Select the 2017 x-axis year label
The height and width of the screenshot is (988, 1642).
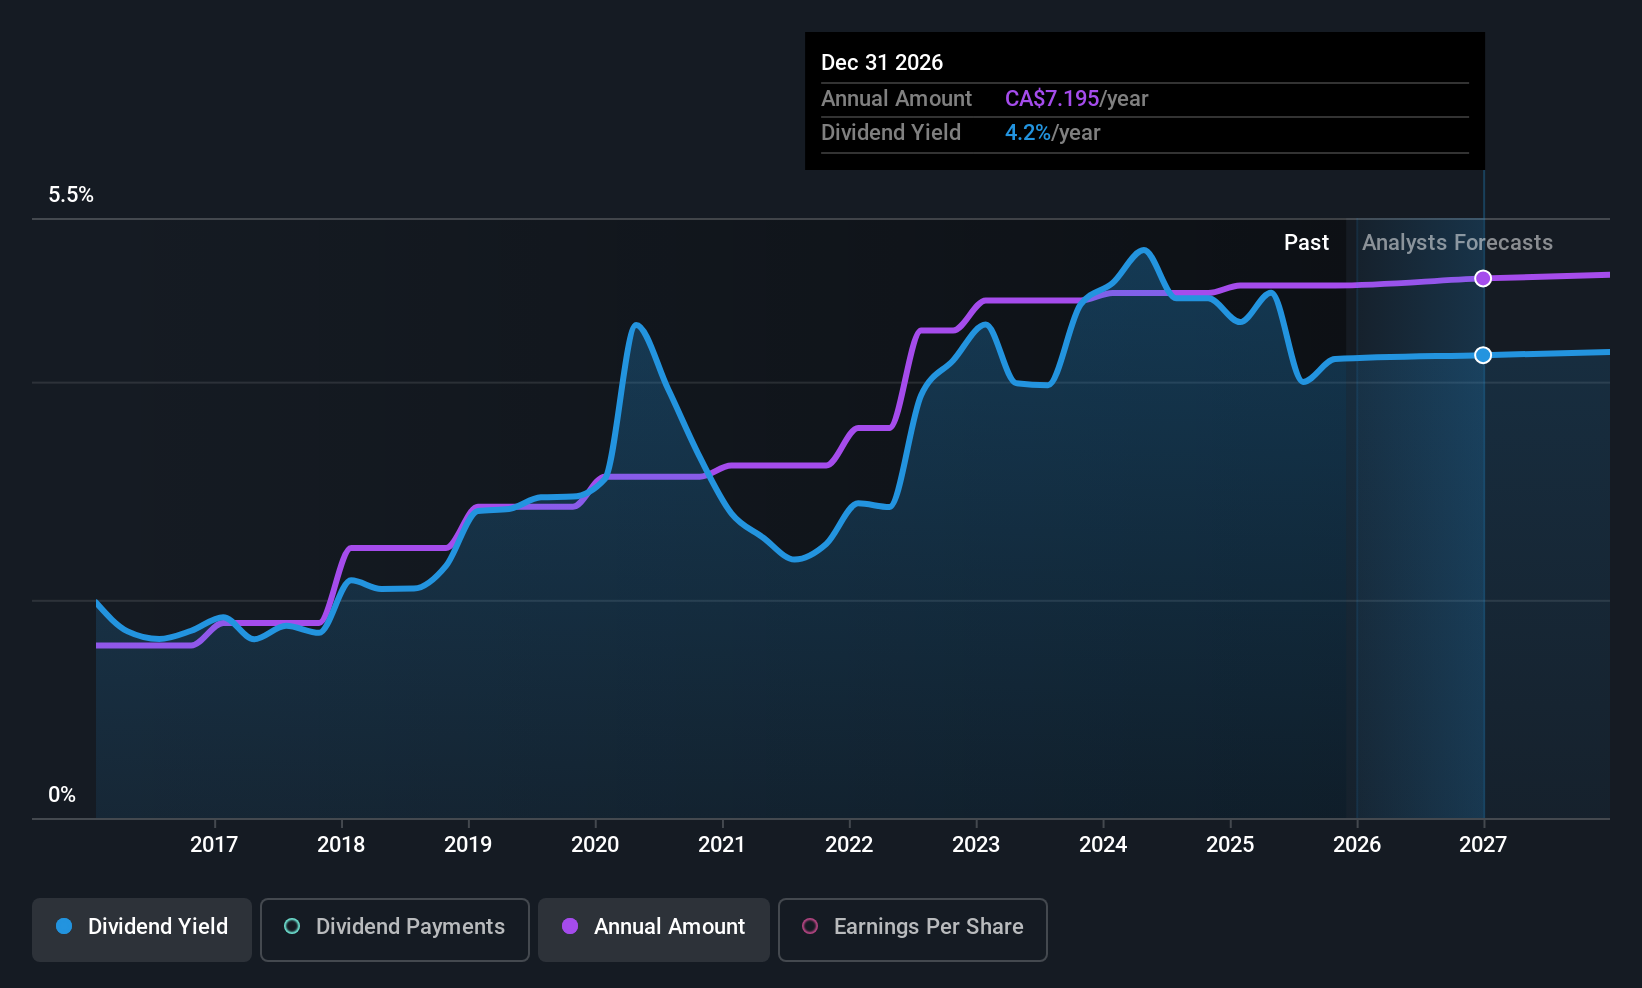214,845
